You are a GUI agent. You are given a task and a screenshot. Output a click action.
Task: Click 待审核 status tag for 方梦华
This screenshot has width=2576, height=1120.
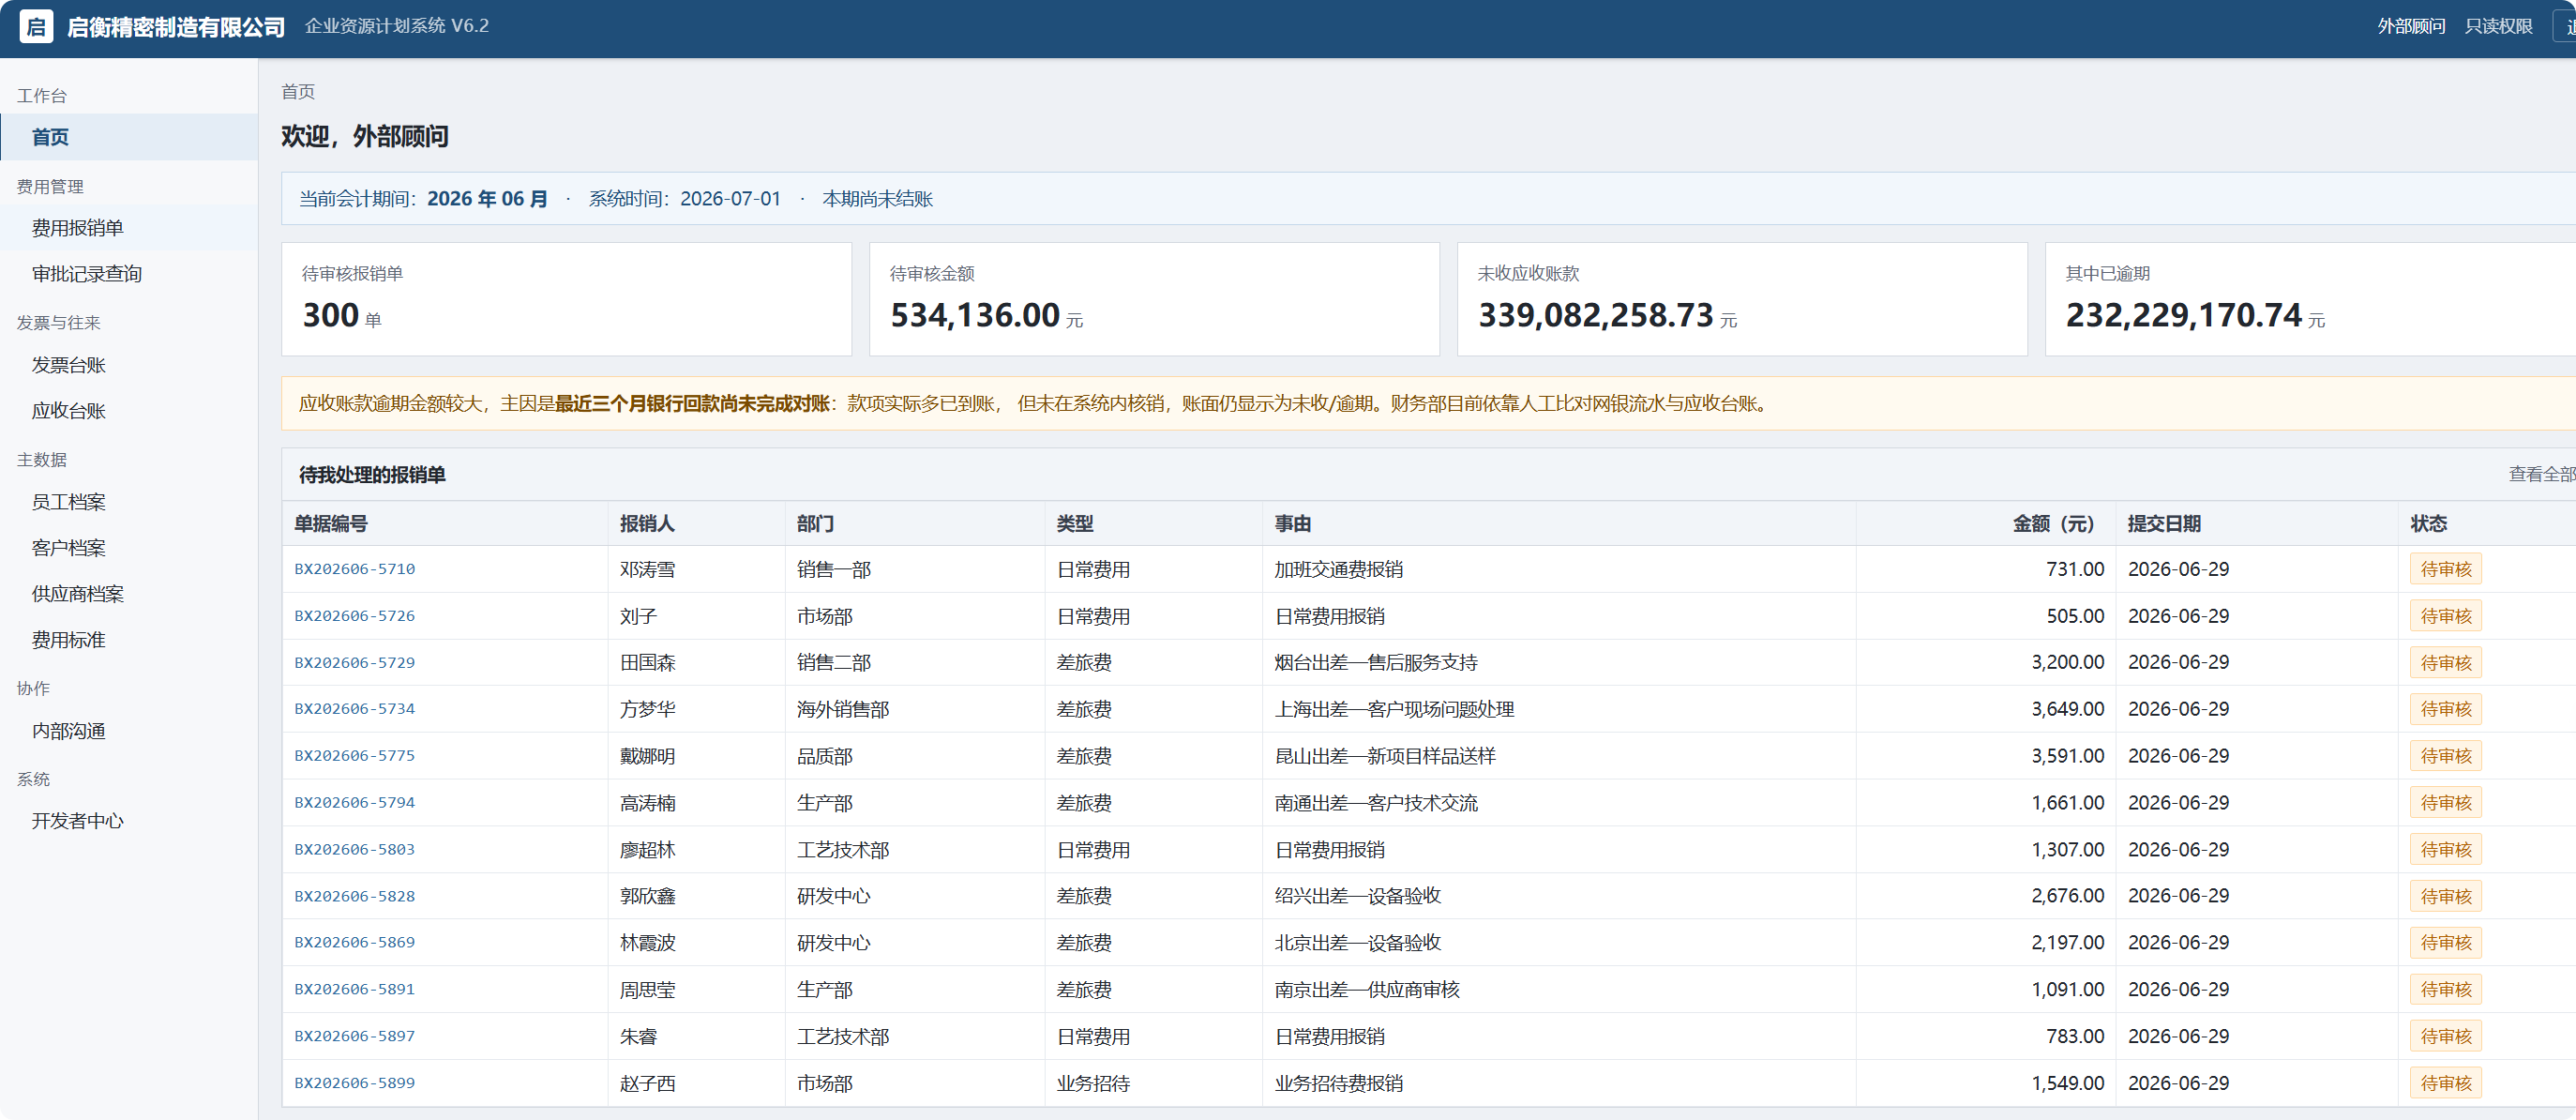2446,709
